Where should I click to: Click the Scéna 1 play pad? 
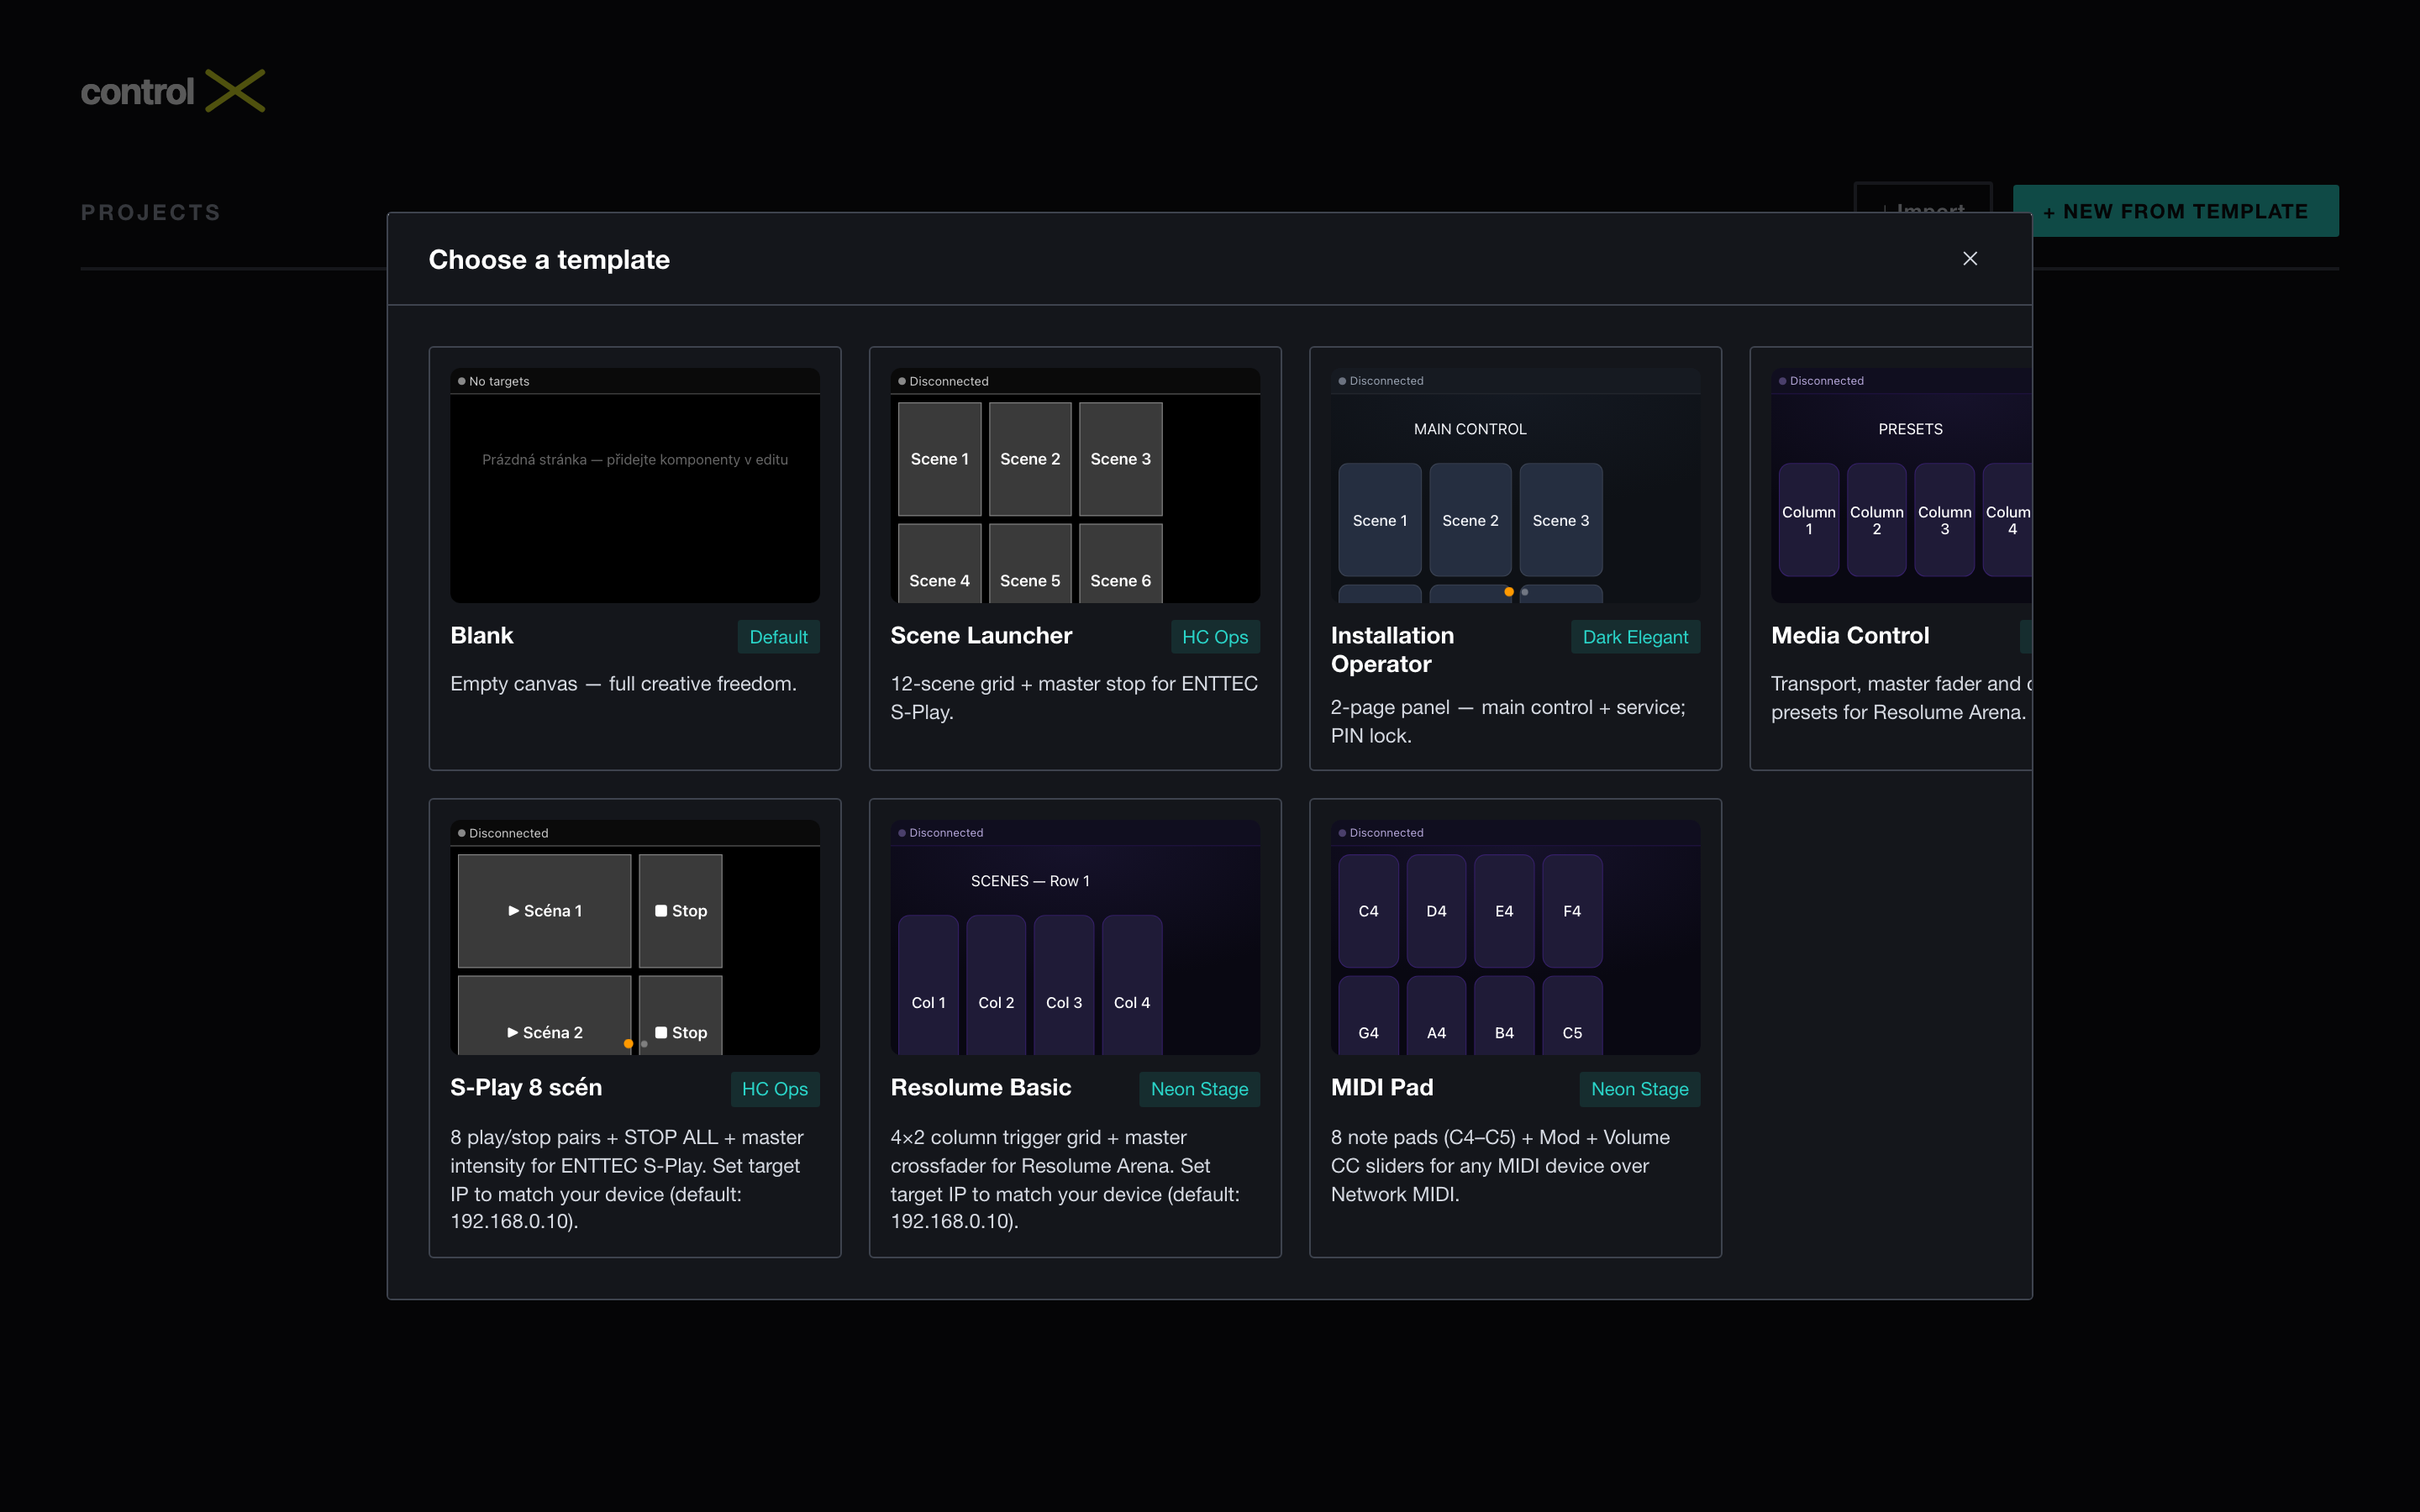point(545,911)
